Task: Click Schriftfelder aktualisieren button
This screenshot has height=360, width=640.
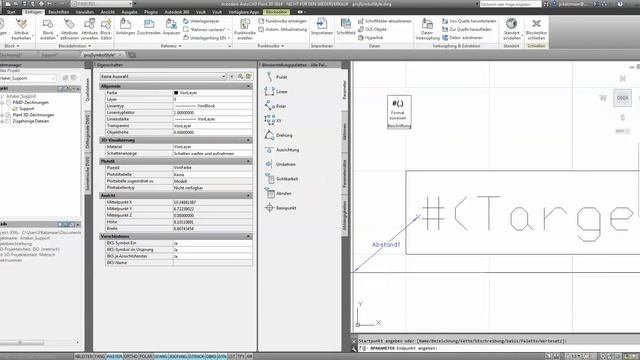Action: [x=385, y=21]
